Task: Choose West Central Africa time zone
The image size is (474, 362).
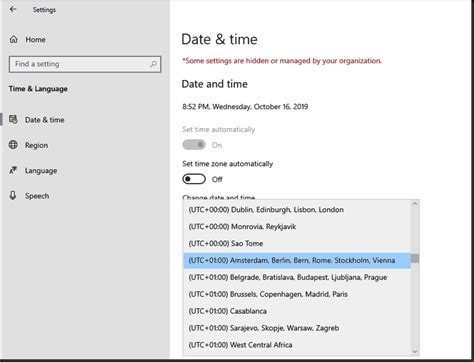Action: (x=297, y=345)
